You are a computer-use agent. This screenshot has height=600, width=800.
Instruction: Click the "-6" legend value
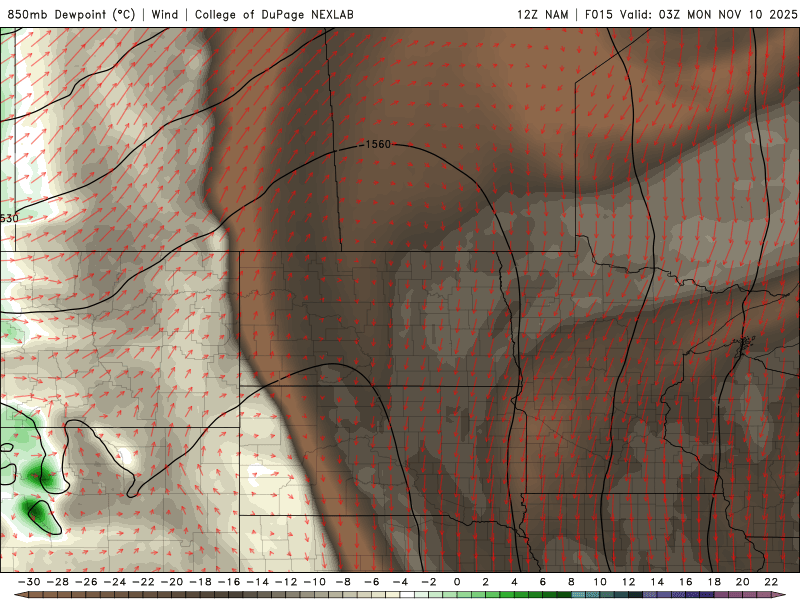[371, 582]
